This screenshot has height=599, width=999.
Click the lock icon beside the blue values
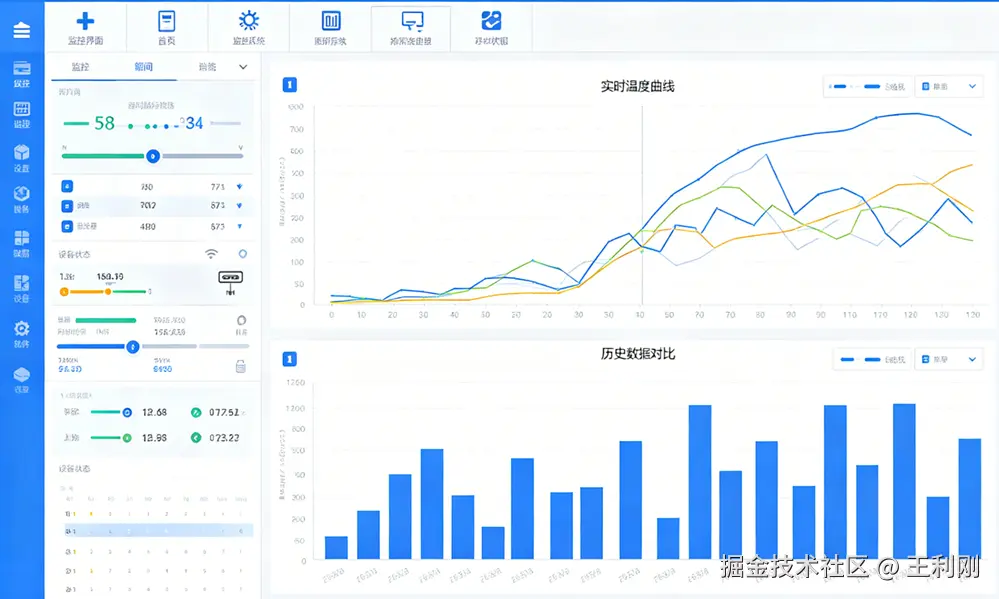(x=241, y=366)
